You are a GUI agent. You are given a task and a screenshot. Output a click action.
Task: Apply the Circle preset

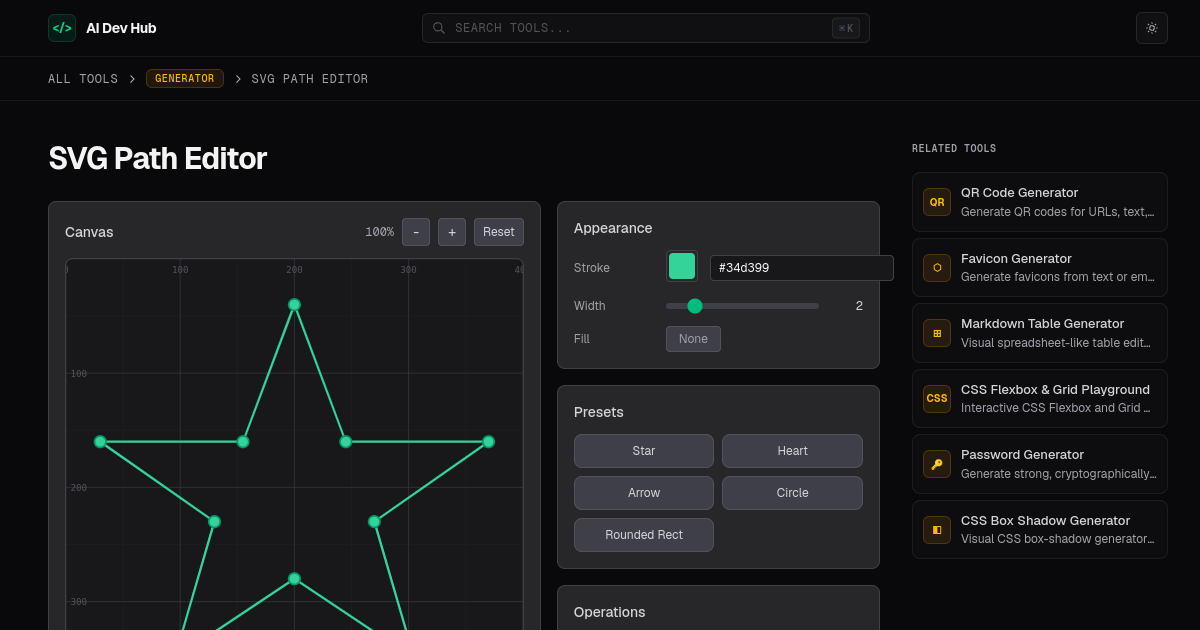click(x=792, y=493)
